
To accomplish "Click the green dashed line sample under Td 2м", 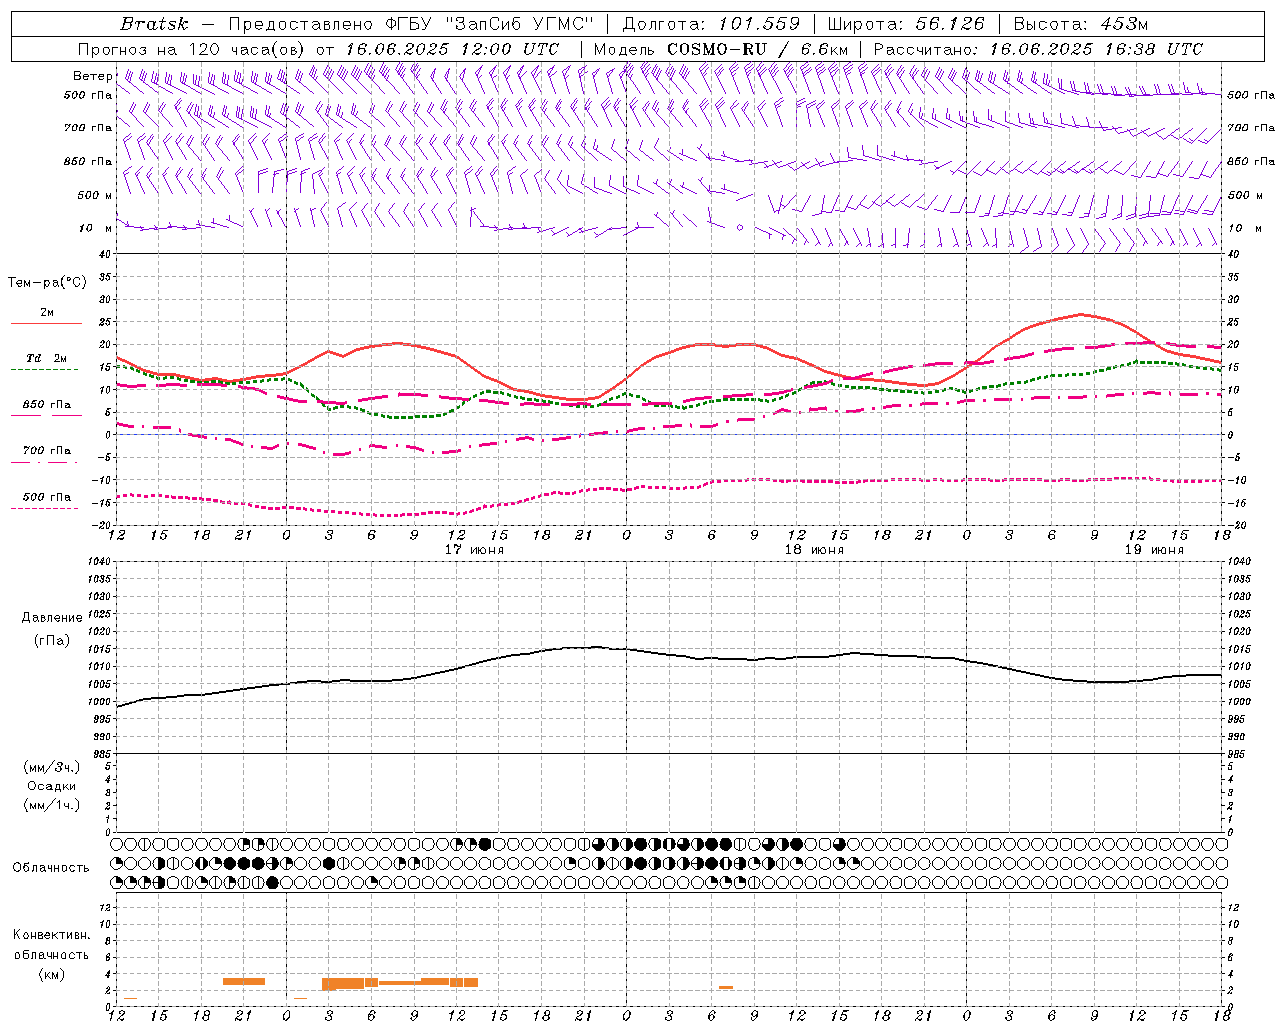I will (44, 370).
